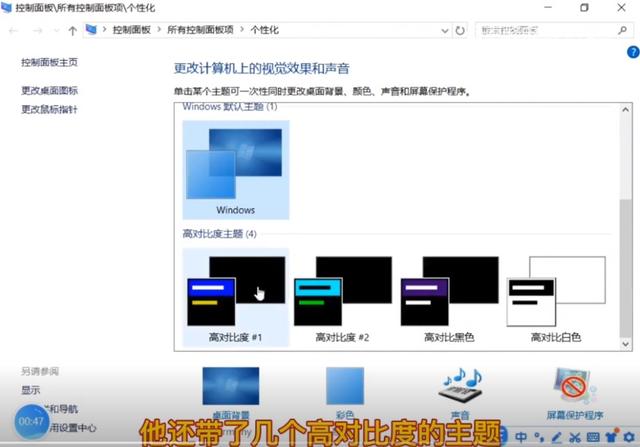Viewport: 640px width, 447px height.
Task: Open the IME settings gear icon
Action: tap(629, 437)
